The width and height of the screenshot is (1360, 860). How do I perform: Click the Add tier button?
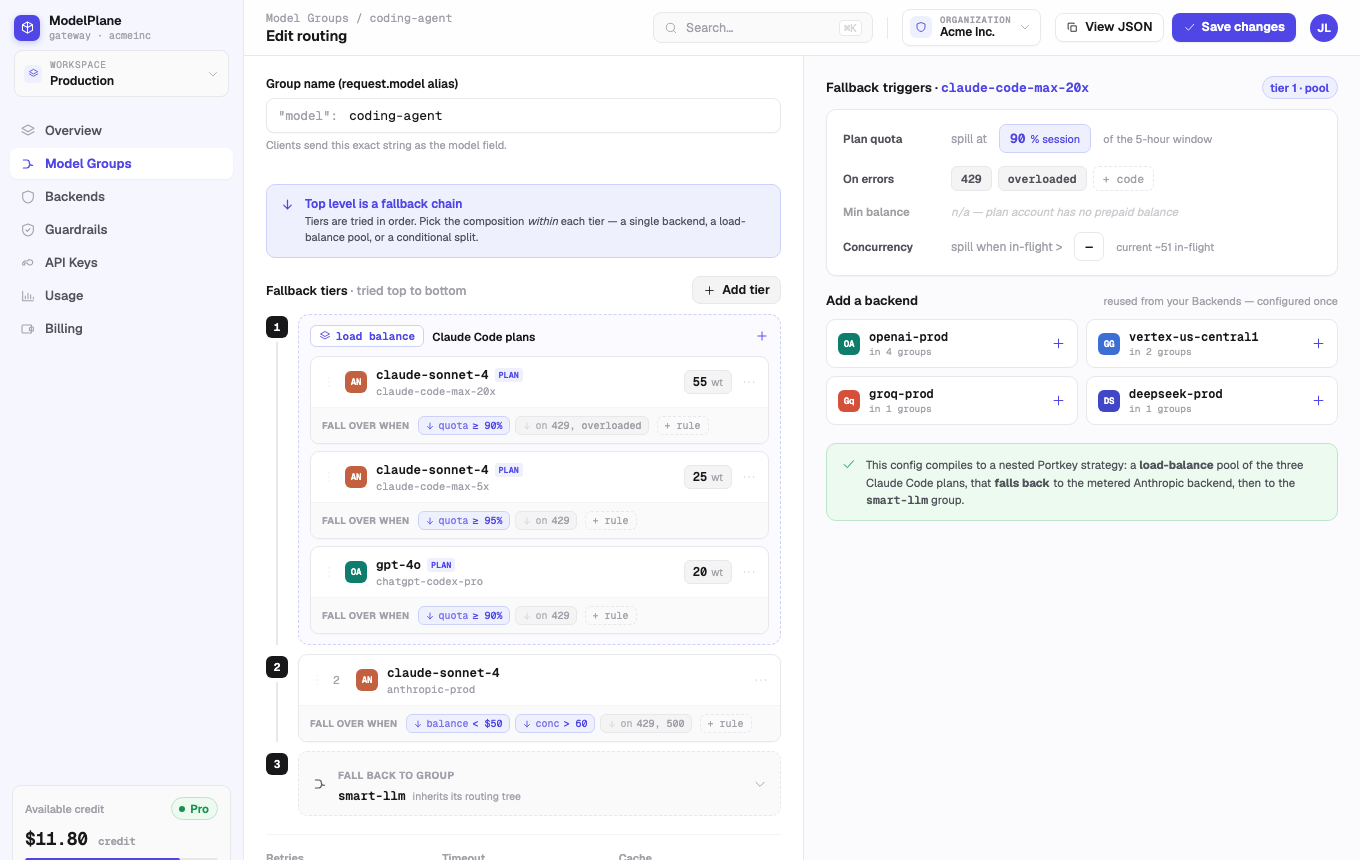tap(736, 290)
